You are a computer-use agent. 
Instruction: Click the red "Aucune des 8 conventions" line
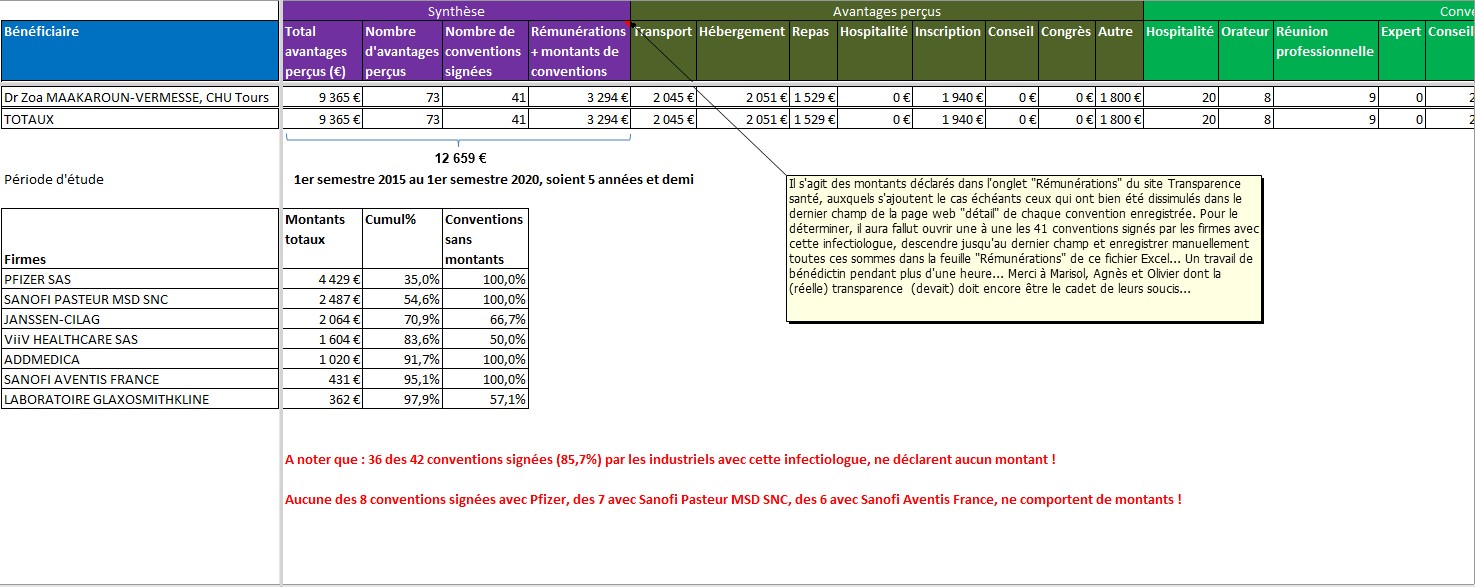pos(733,498)
